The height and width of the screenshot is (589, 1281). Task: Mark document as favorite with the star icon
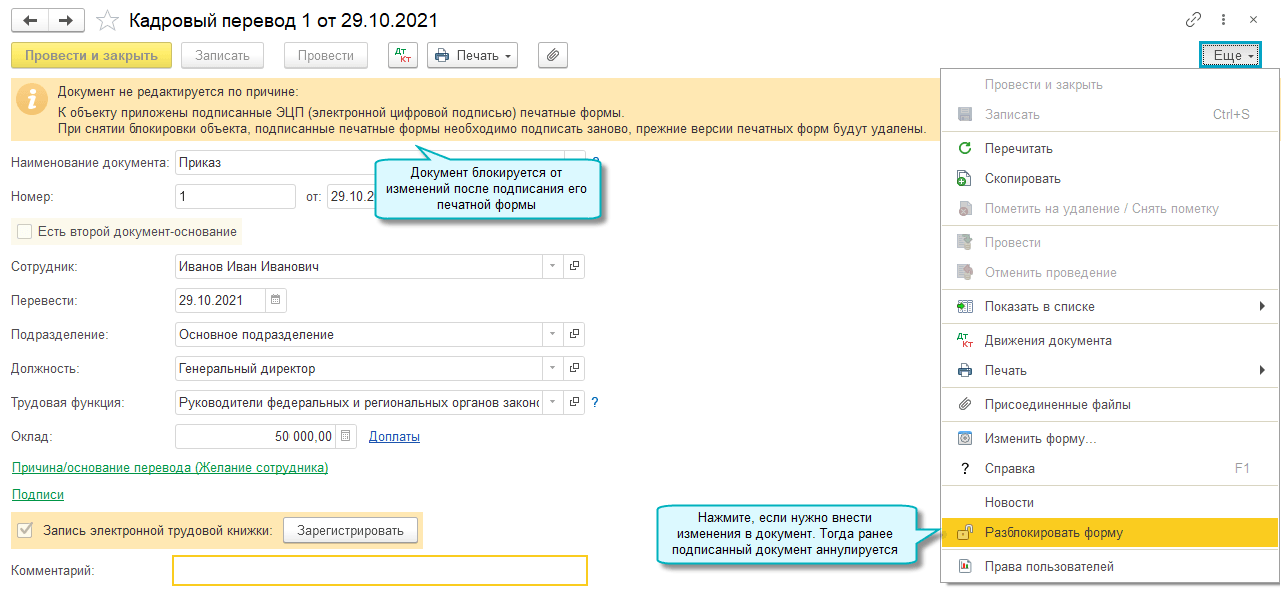coord(107,21)
